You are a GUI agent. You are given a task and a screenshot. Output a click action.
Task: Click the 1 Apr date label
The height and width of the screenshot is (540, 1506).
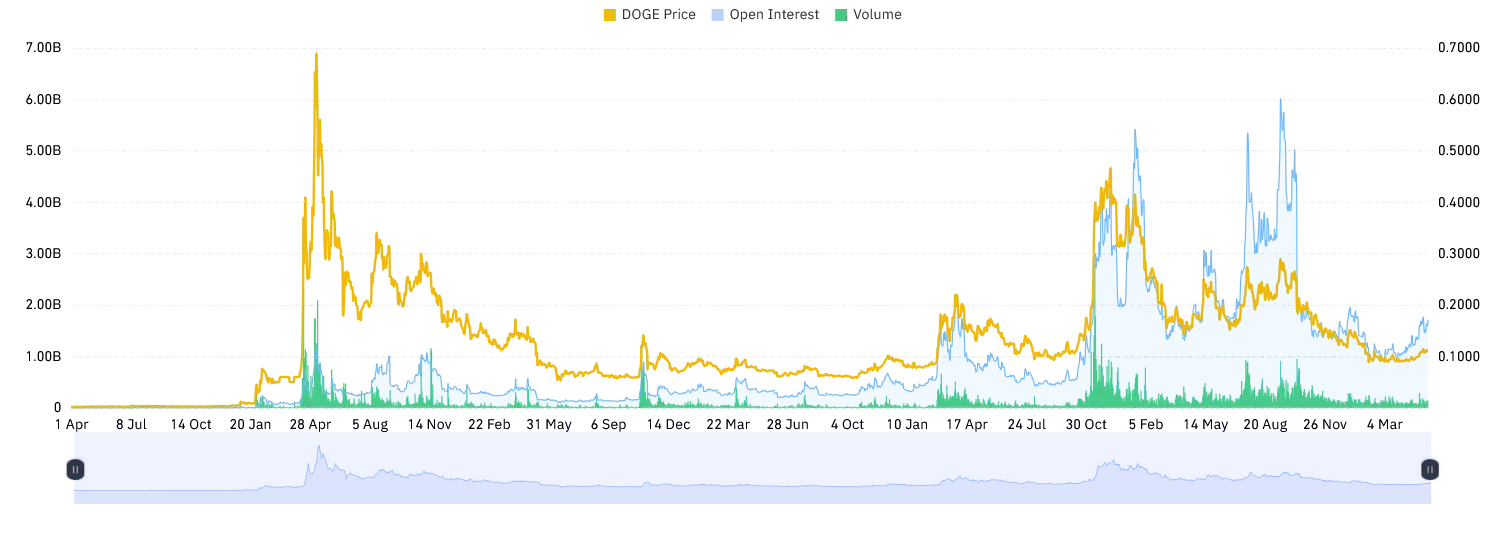point(72,424)
